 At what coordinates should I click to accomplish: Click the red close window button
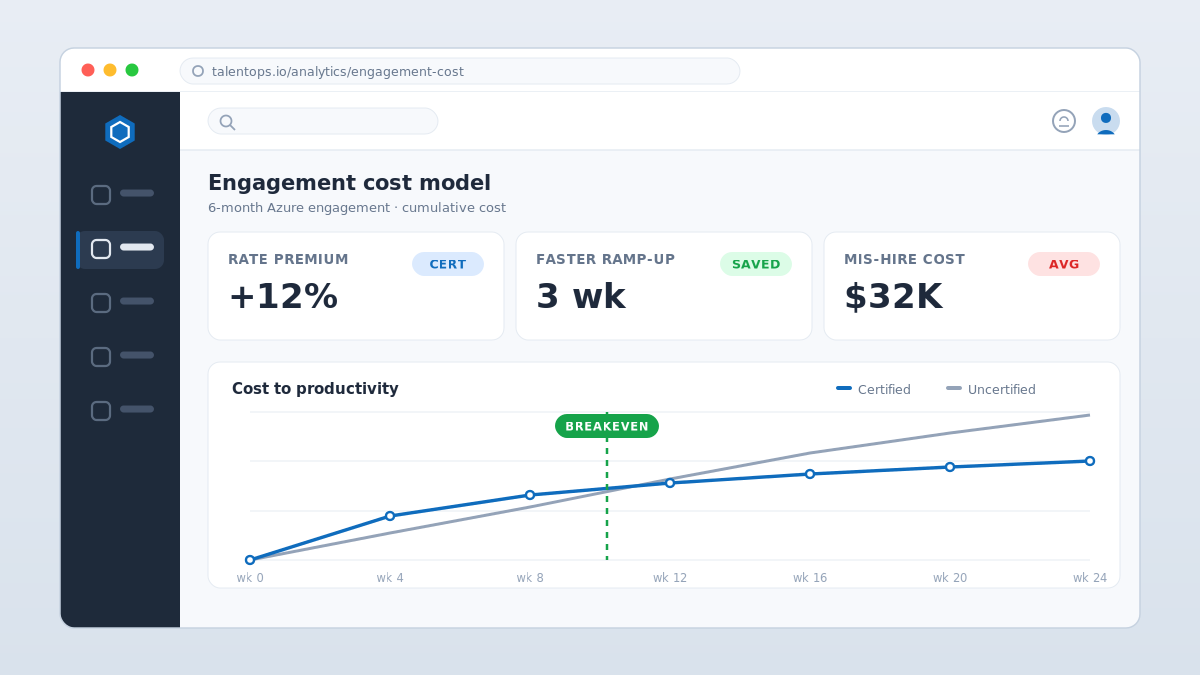(88, 70)
